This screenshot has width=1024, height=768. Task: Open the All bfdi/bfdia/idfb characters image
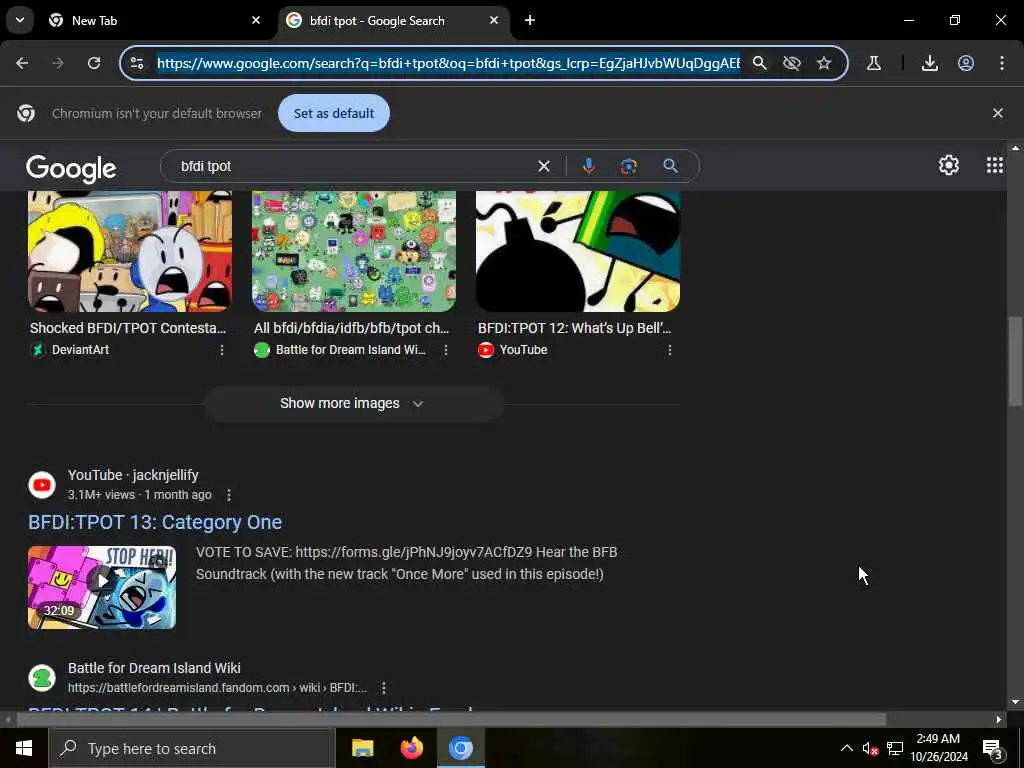pos(354,251)
